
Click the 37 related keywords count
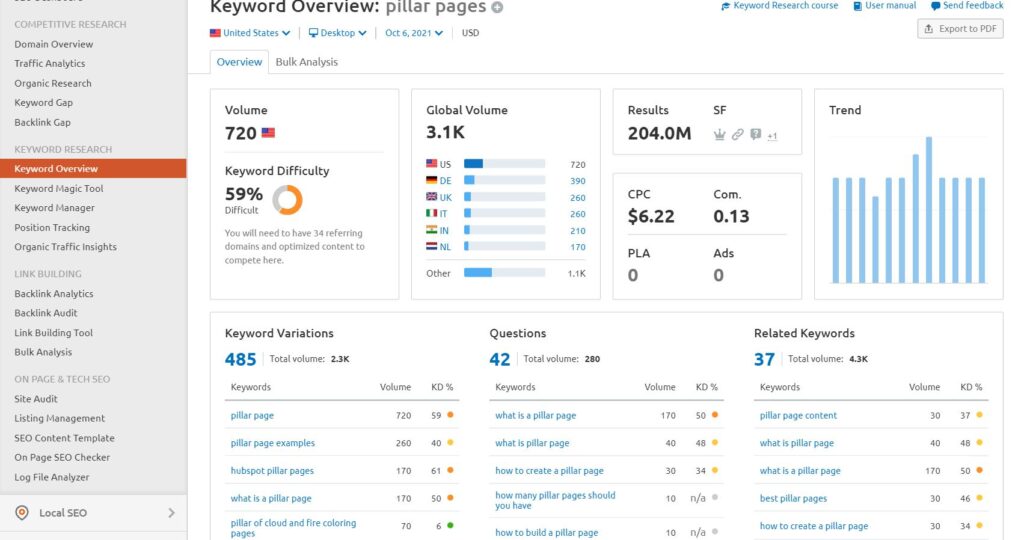point(764,359)
